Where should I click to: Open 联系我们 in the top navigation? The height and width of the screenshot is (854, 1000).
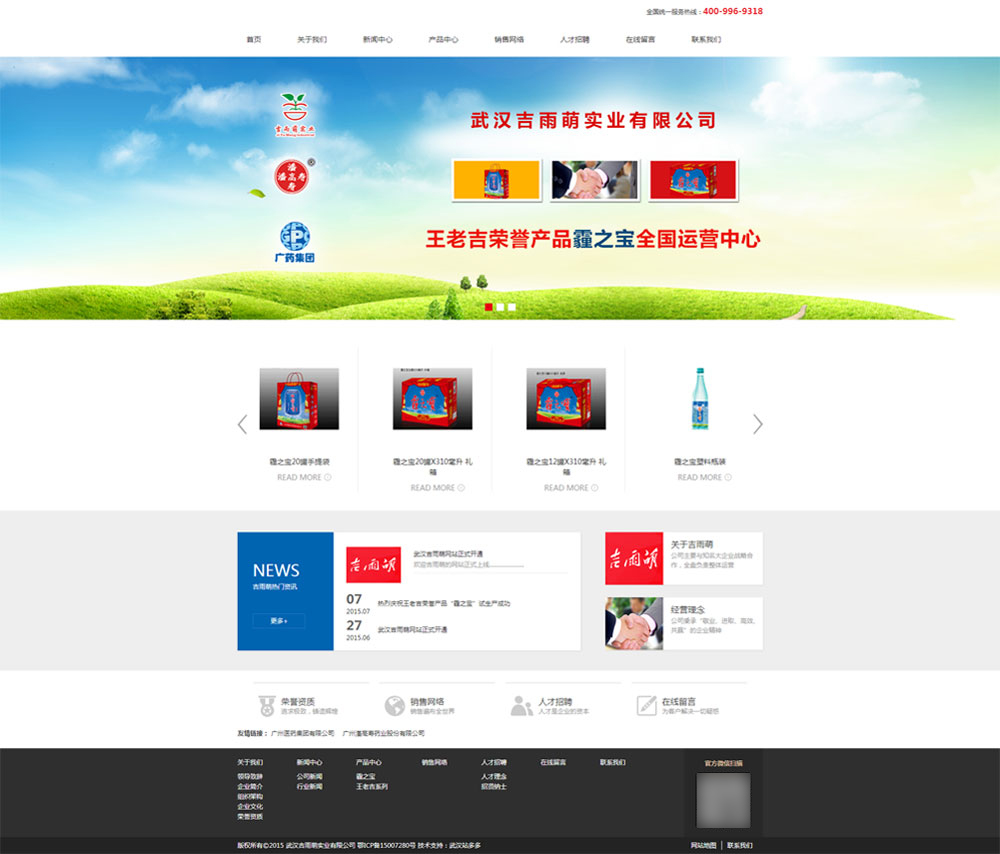pos(706,40)
